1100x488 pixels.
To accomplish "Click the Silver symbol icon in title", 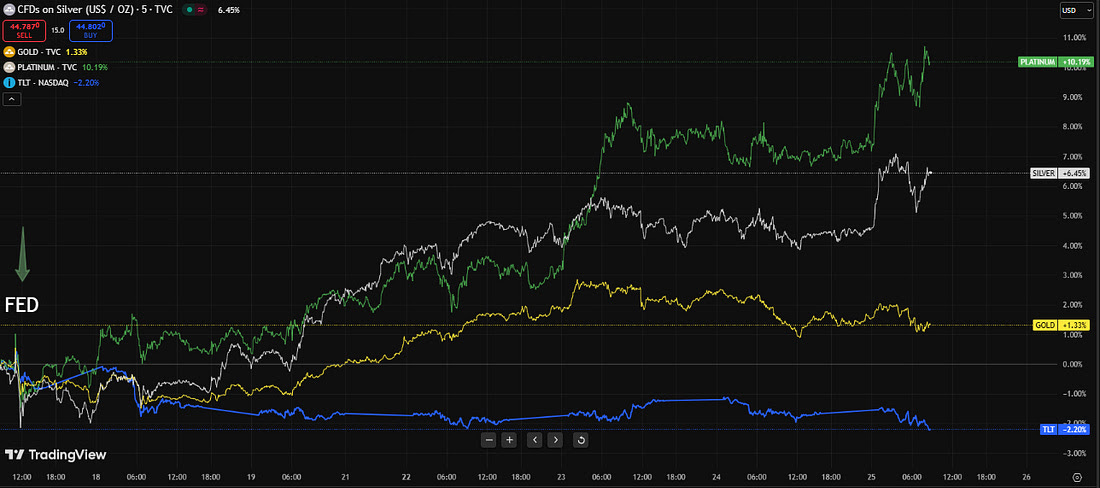I will (x=10, y=9).
